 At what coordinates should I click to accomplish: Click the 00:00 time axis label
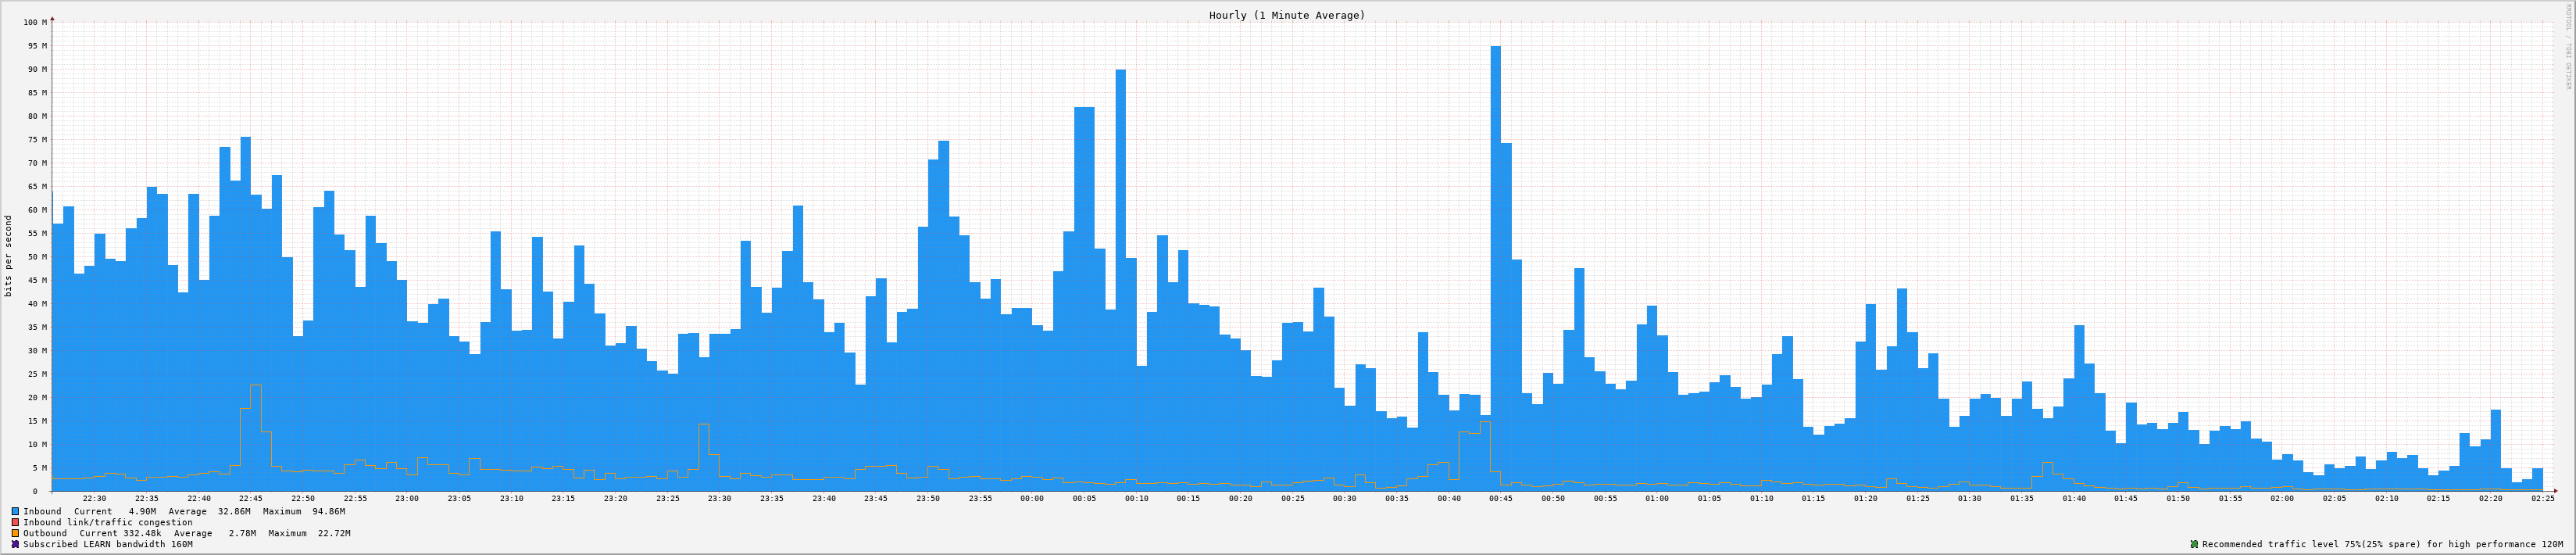[x=1032, y=498]
